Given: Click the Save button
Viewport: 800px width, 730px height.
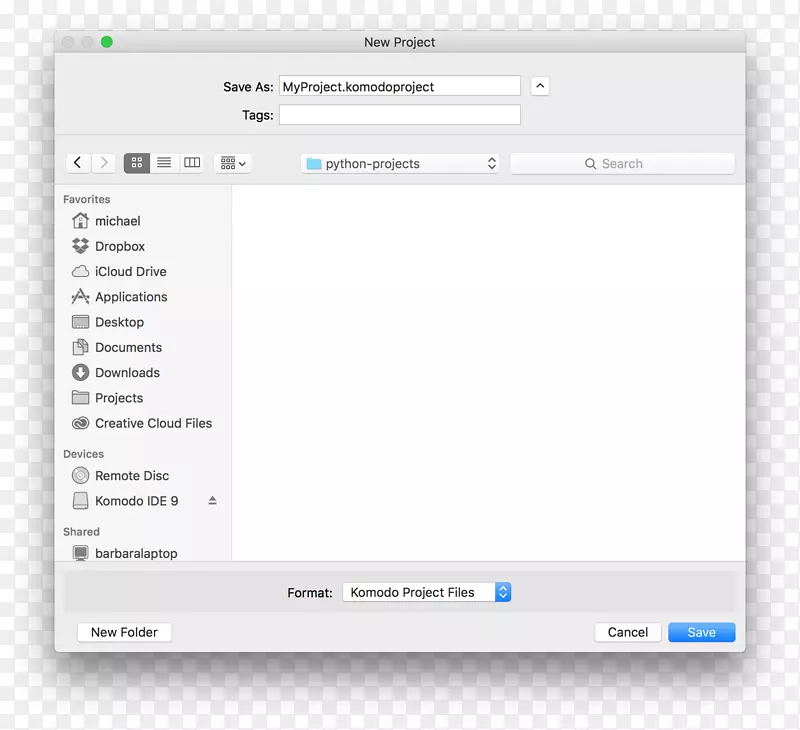Looking at the screenshot, I should (x=702, y=632).
